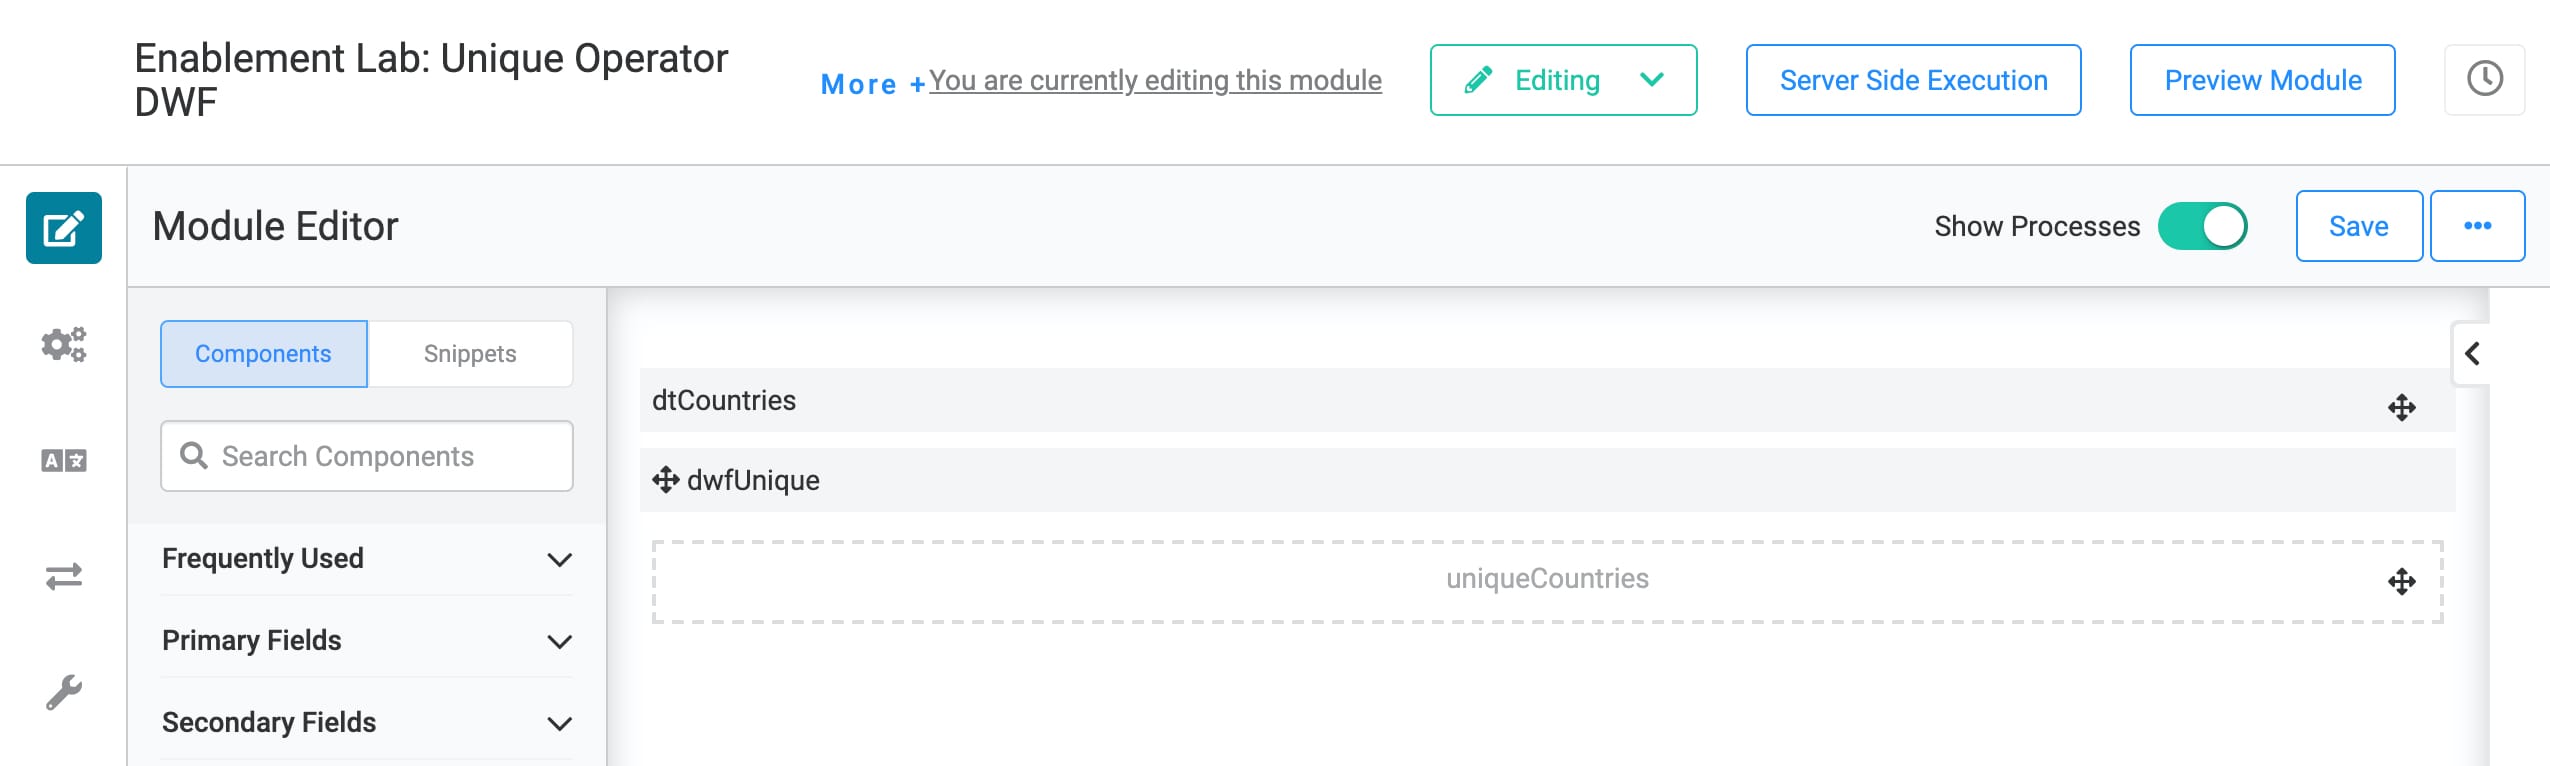
Task: Click the move handle beside dwfUnique
Action: 666,480
